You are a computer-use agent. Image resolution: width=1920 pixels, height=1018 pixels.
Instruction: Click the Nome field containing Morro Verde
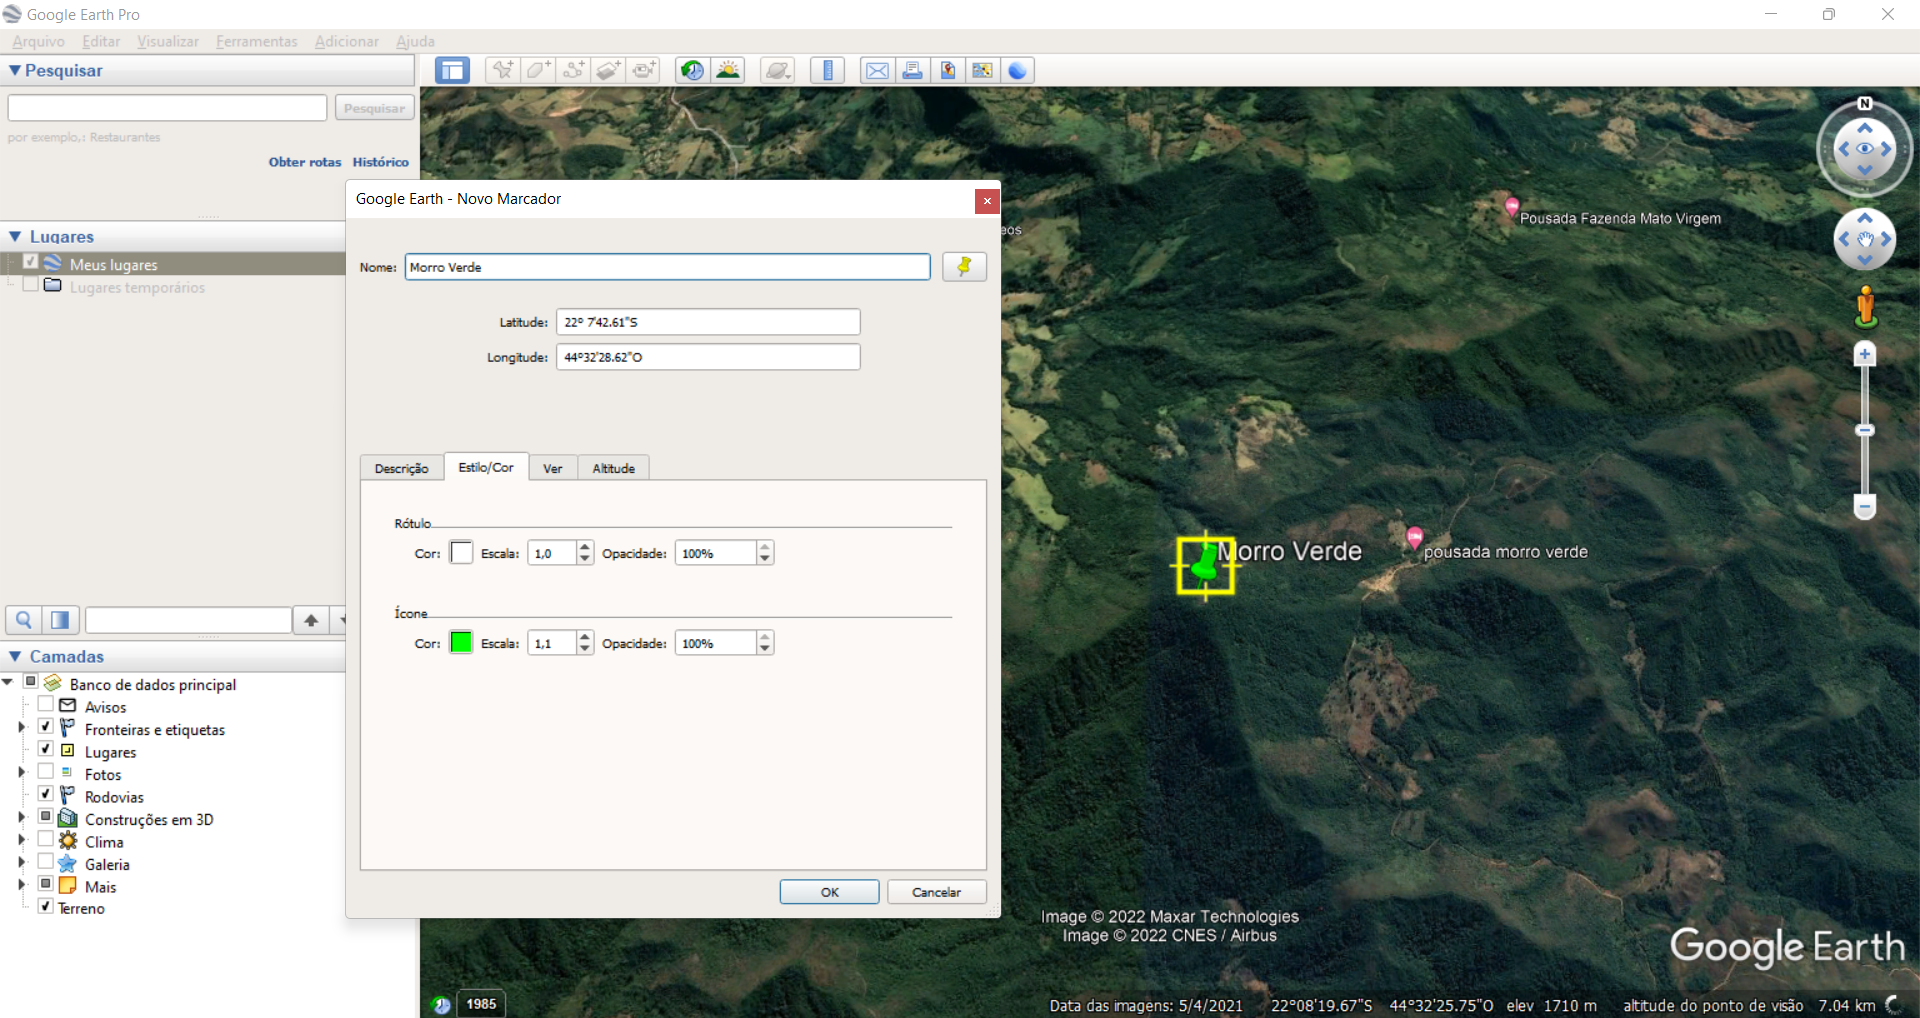pyautogui.click(x=667, y=267)
